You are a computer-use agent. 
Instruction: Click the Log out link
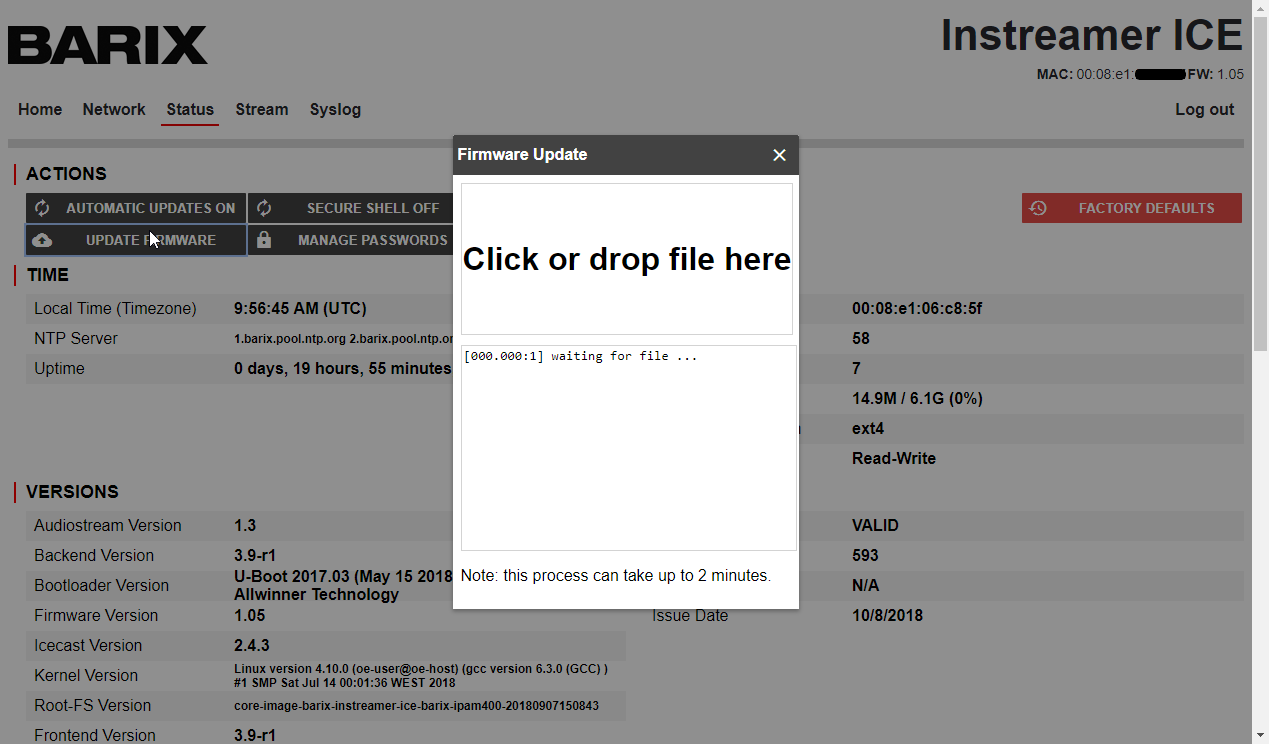pos(1204,110)
